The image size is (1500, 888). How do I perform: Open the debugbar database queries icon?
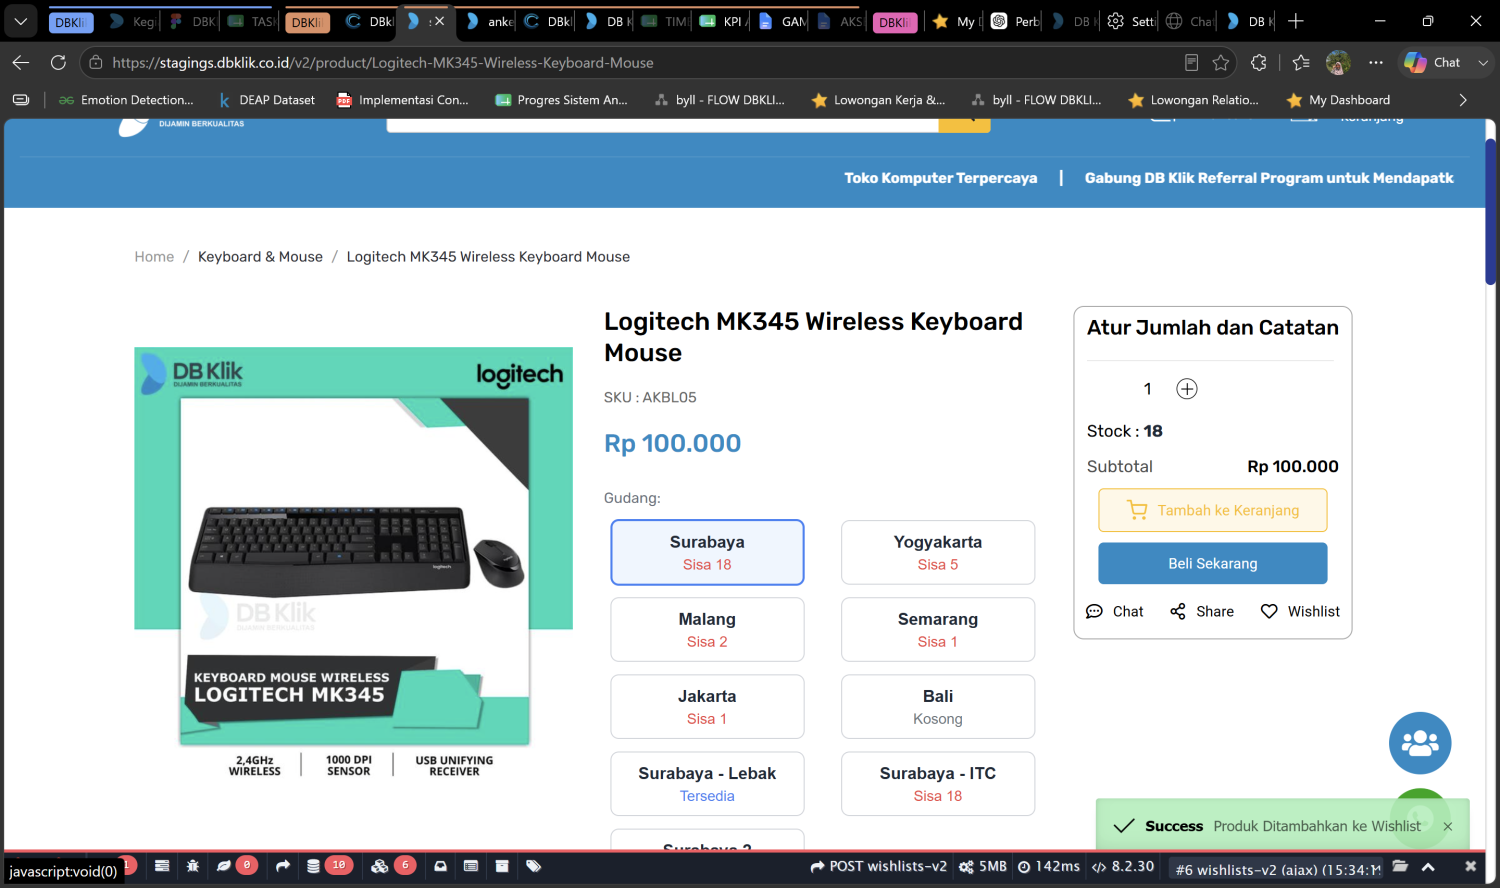point(313,866)
